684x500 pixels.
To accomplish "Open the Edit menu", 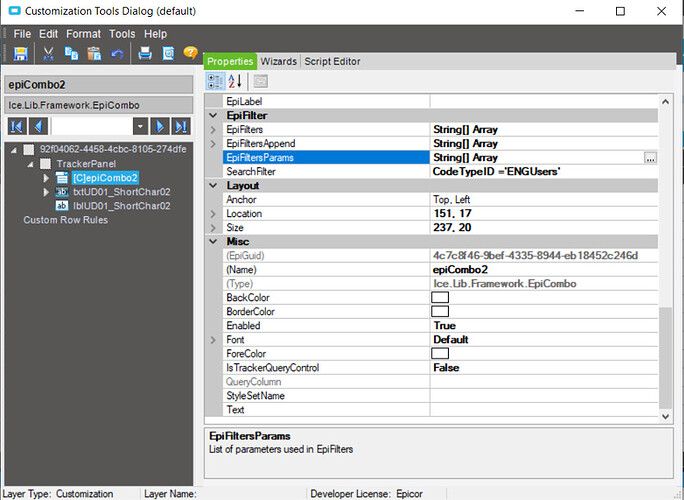I will pyautogui.click(x=48, y=34).
